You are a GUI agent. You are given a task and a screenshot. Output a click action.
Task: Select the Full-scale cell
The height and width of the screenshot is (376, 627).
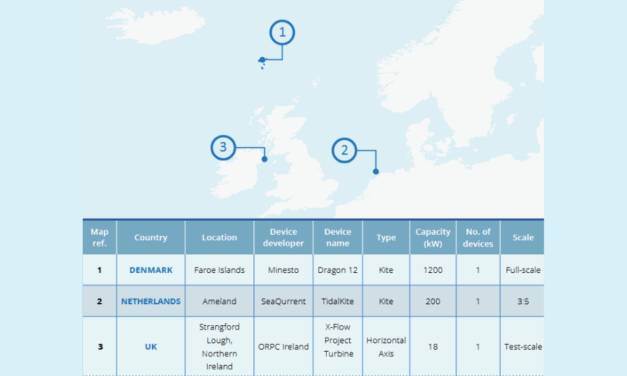pyautogui.click(x=523, y=270)
